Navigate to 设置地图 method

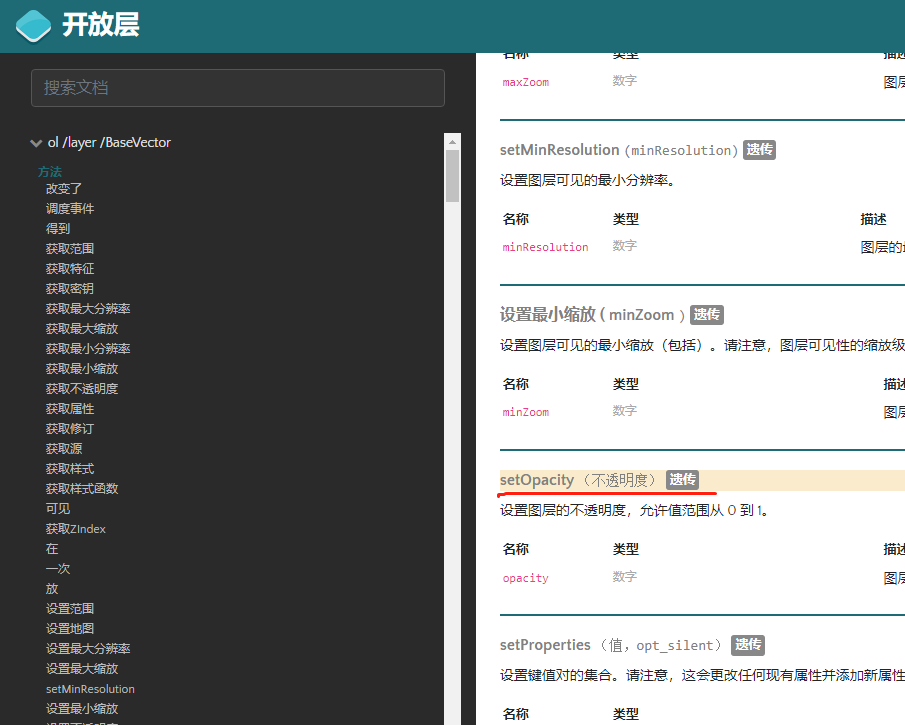[70, 629]
